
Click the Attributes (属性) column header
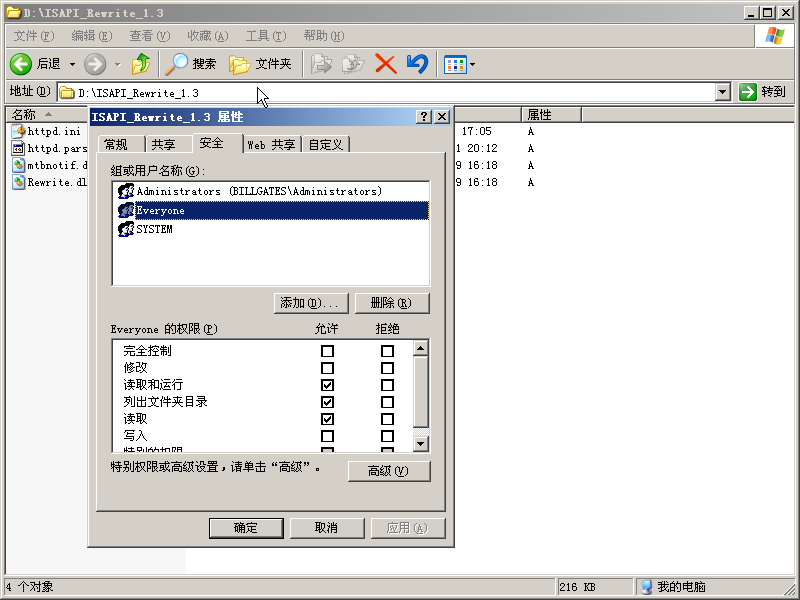point(551,114)
